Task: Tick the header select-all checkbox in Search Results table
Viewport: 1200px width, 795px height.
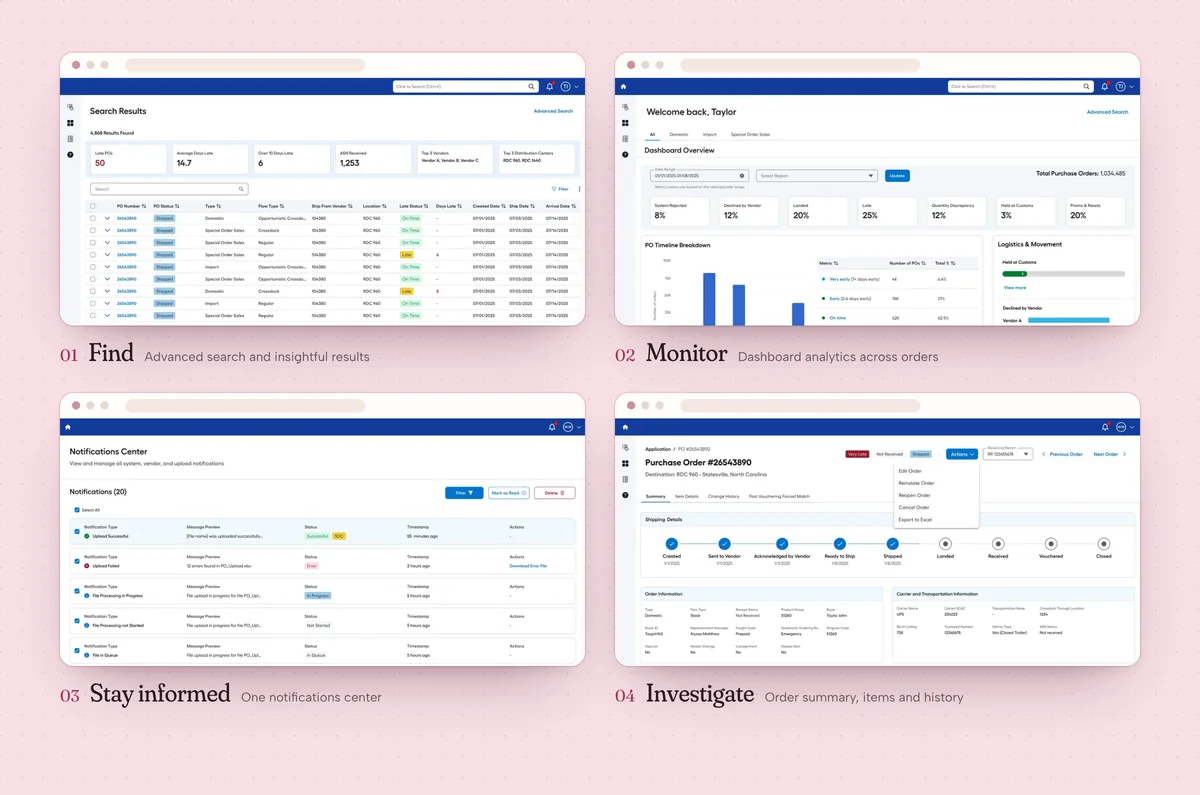Action: point(93,206)
